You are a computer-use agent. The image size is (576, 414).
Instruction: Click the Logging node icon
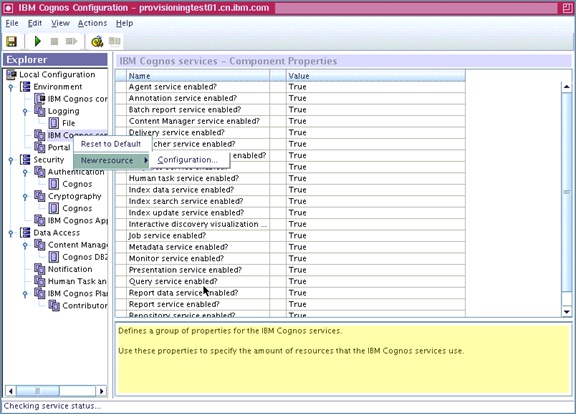39,111
